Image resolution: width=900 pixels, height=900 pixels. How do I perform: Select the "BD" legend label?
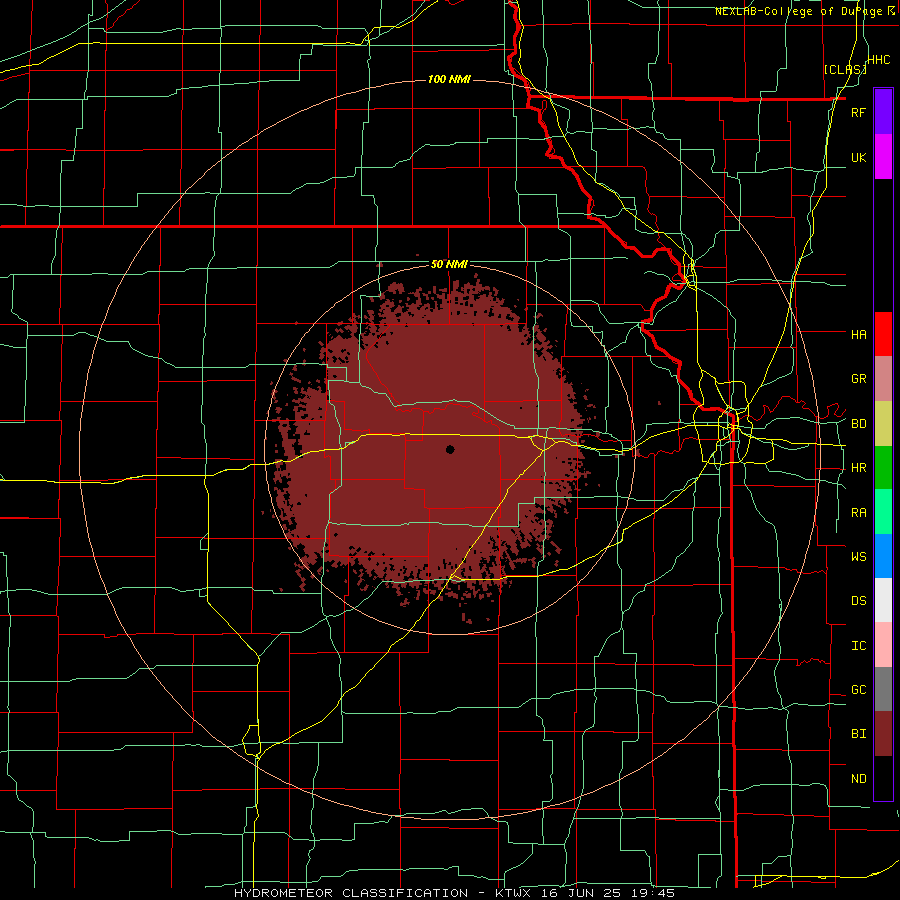click(858, 424)
